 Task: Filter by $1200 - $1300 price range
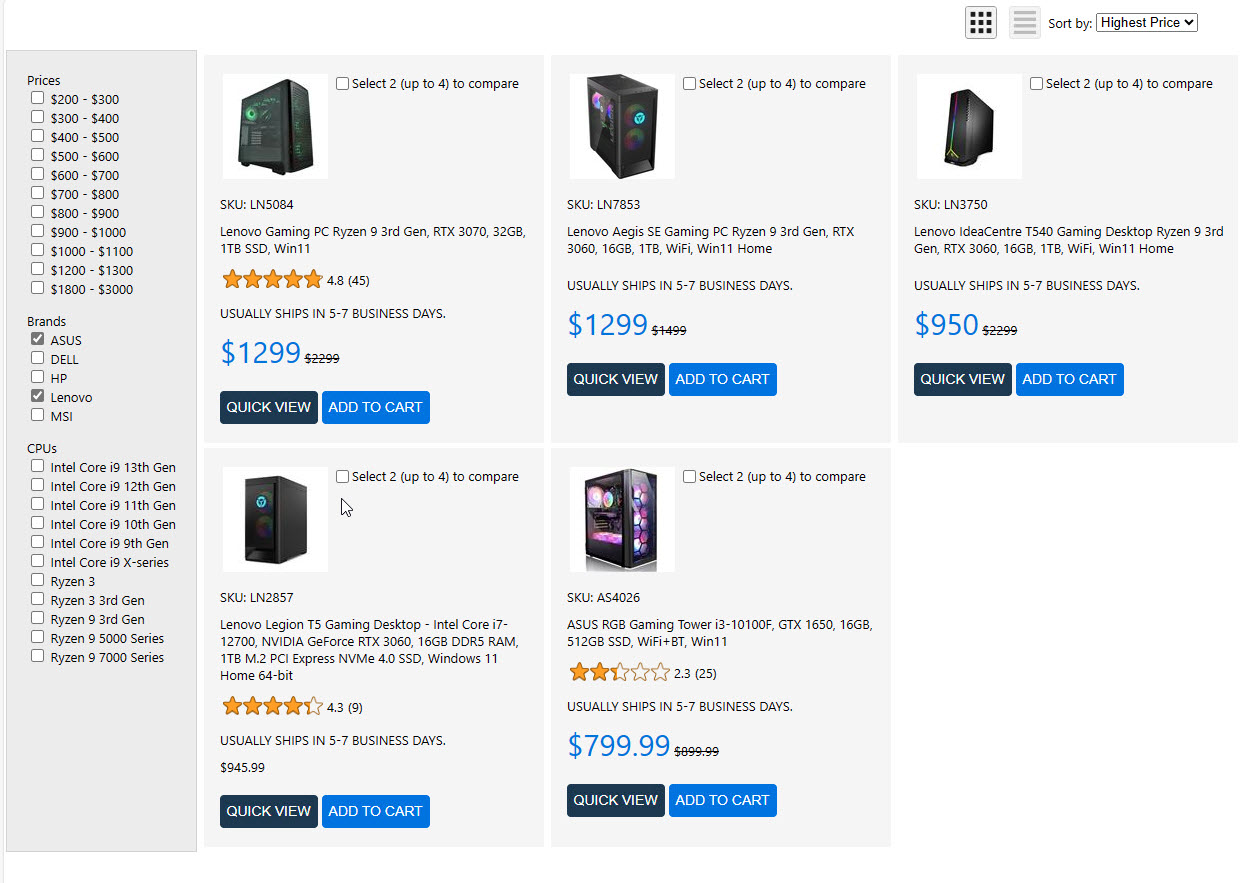pyautogui.click(x=38, y=270)
